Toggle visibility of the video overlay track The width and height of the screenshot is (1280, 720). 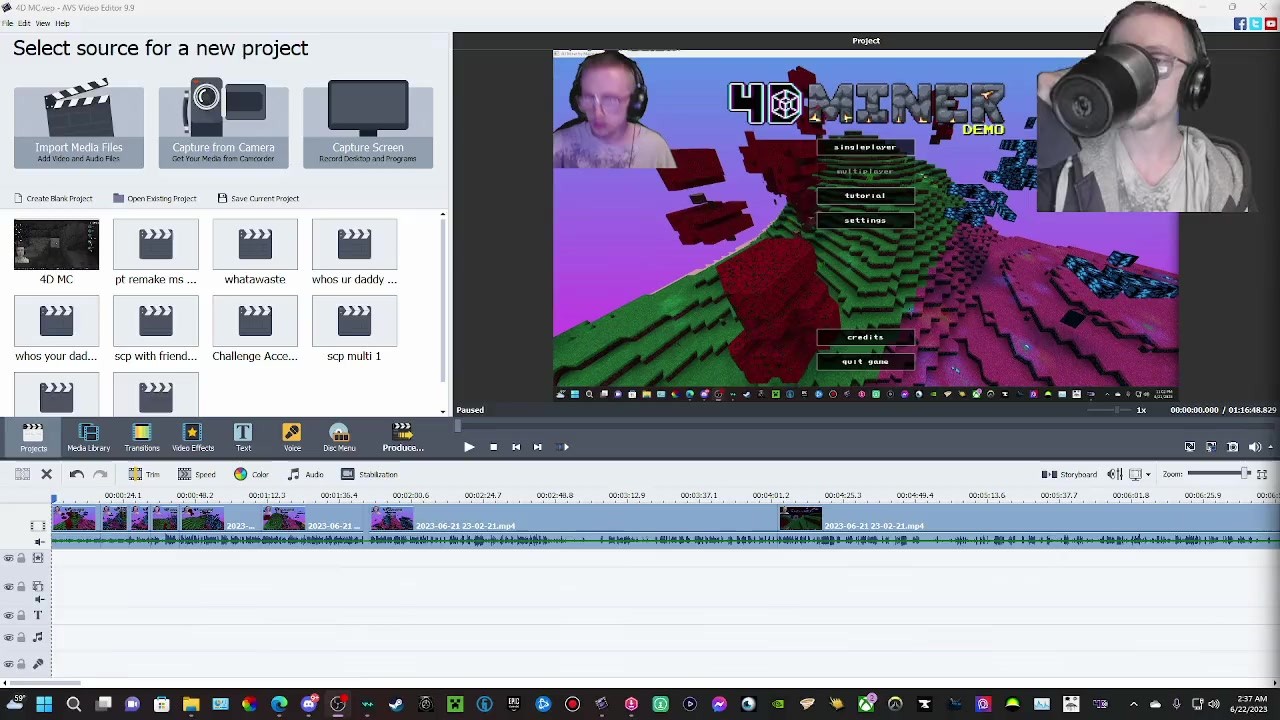point(9,587)
